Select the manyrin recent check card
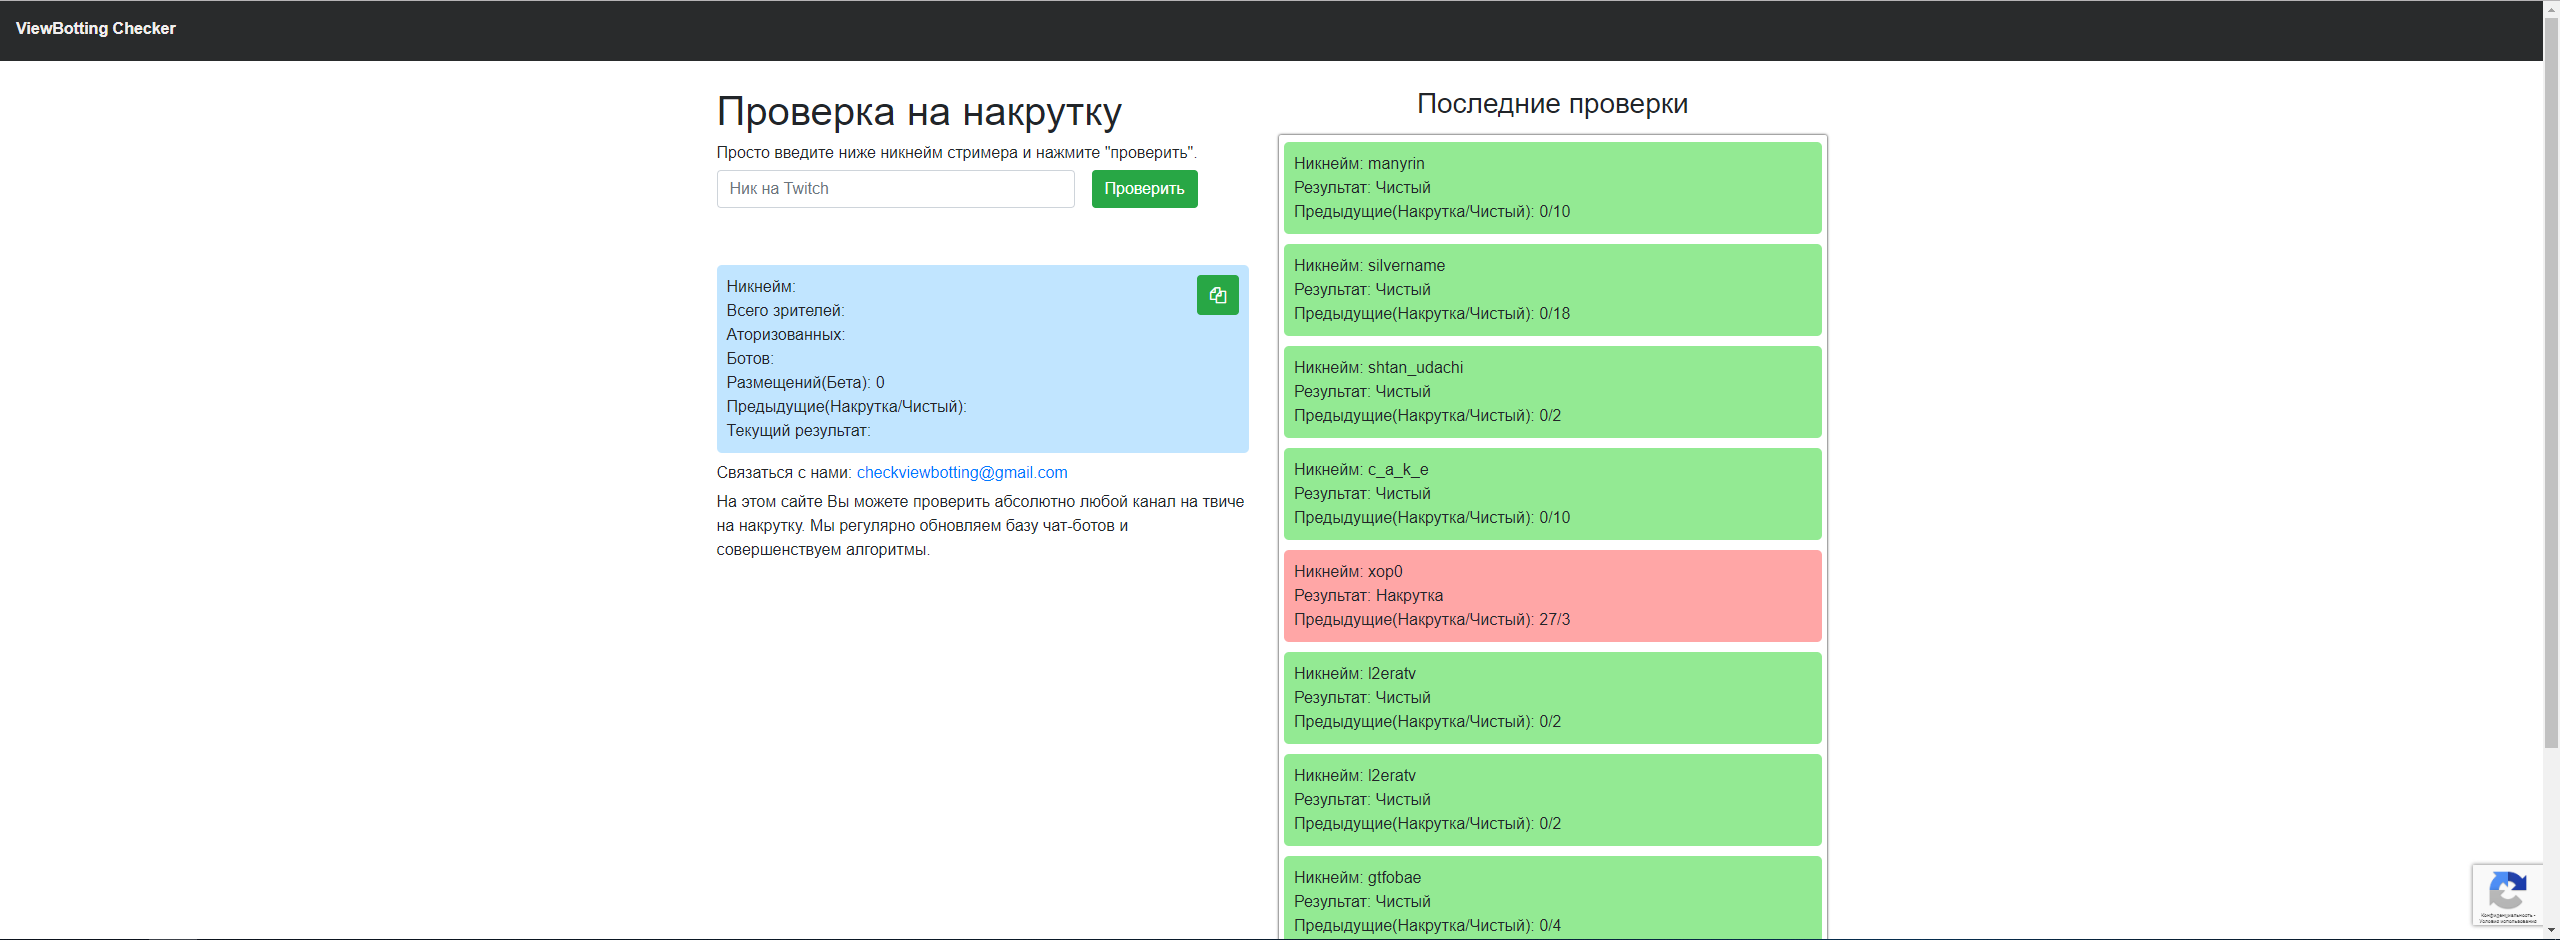Viewport: 2560px width, 940px height. (x=1552, y=188)
